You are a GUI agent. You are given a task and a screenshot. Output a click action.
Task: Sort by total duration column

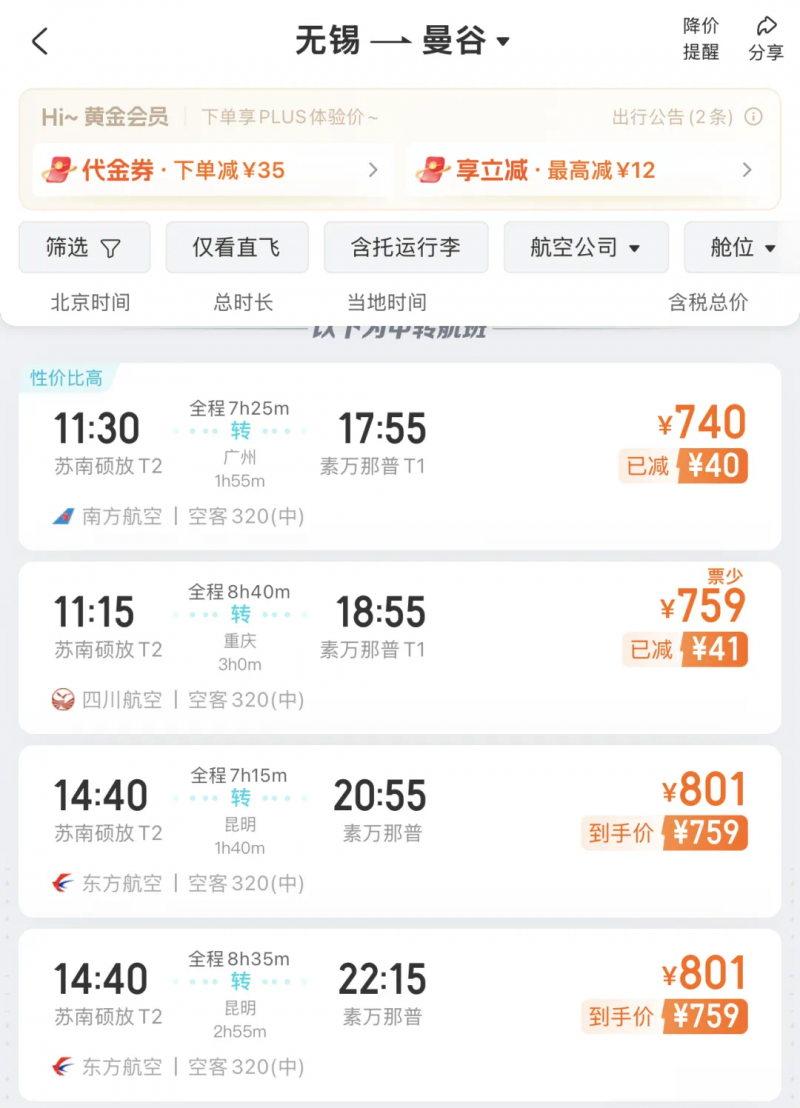[243, 302]
